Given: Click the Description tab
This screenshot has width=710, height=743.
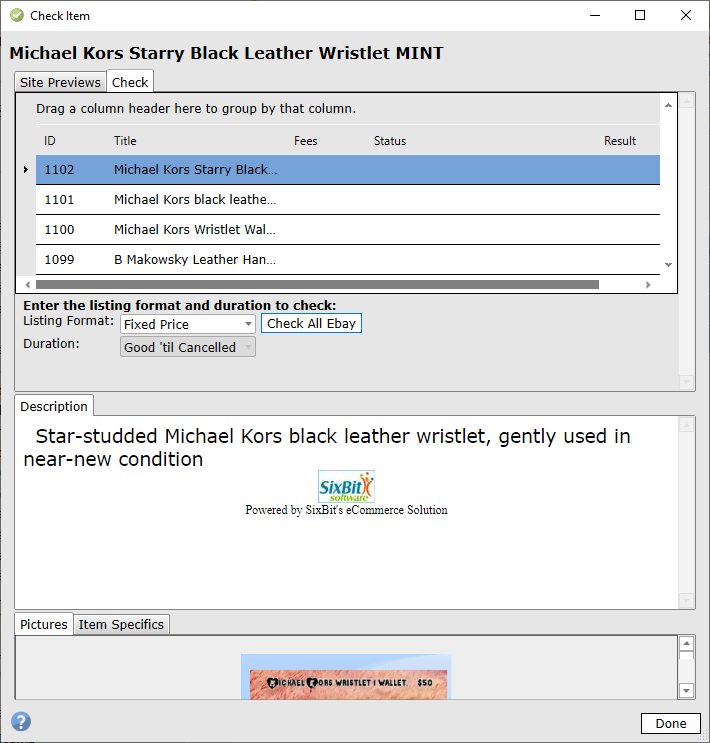Looking at the screenshot, I should pyautogui.click(x=54, y=406).
